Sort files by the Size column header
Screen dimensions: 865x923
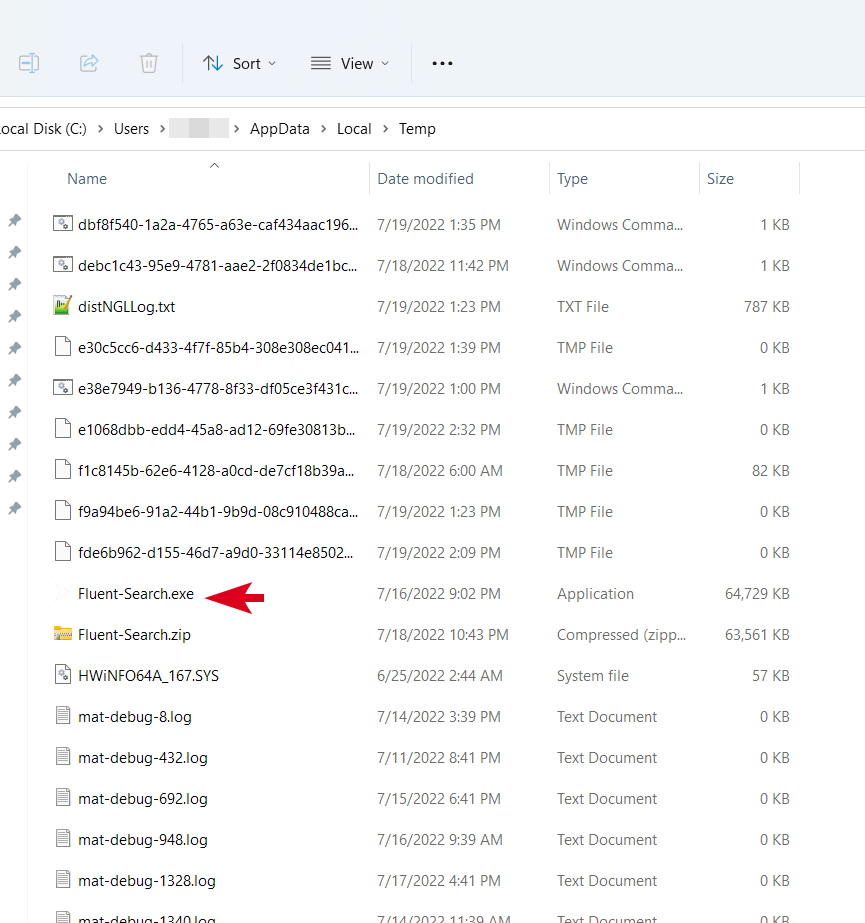click(x=720, y=178)
